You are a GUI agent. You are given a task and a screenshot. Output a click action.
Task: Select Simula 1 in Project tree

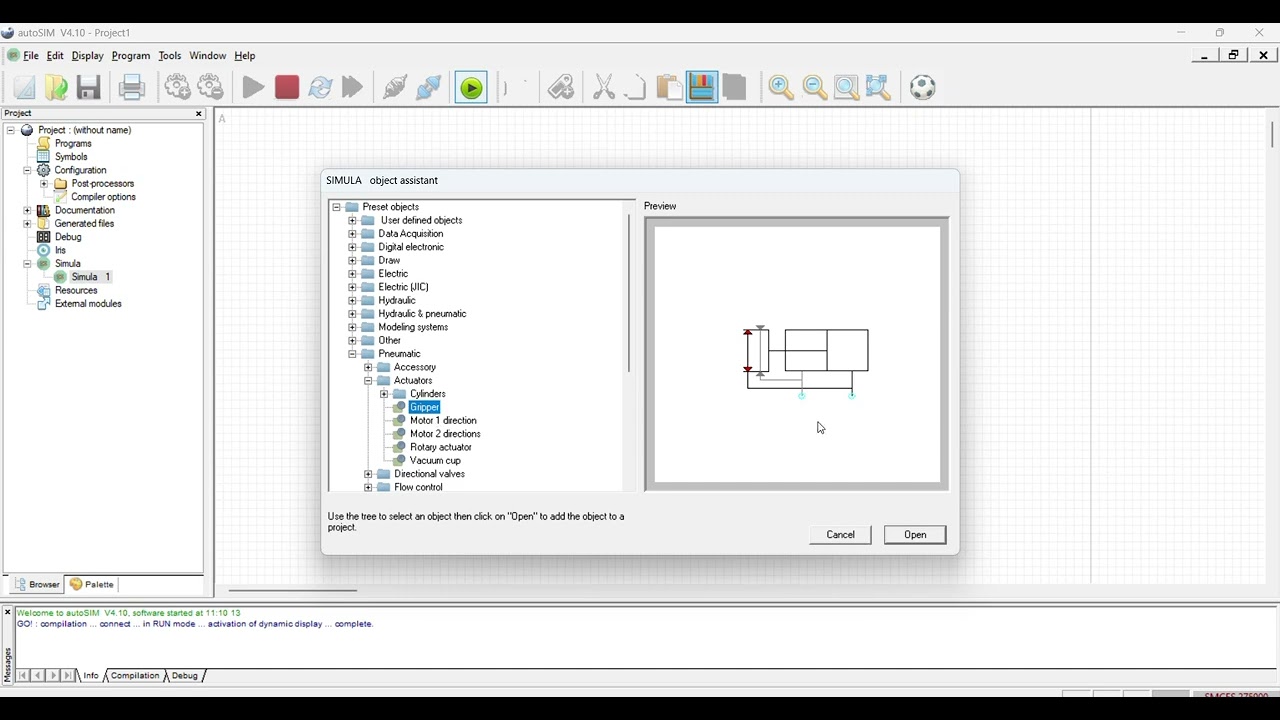[91, 277]
